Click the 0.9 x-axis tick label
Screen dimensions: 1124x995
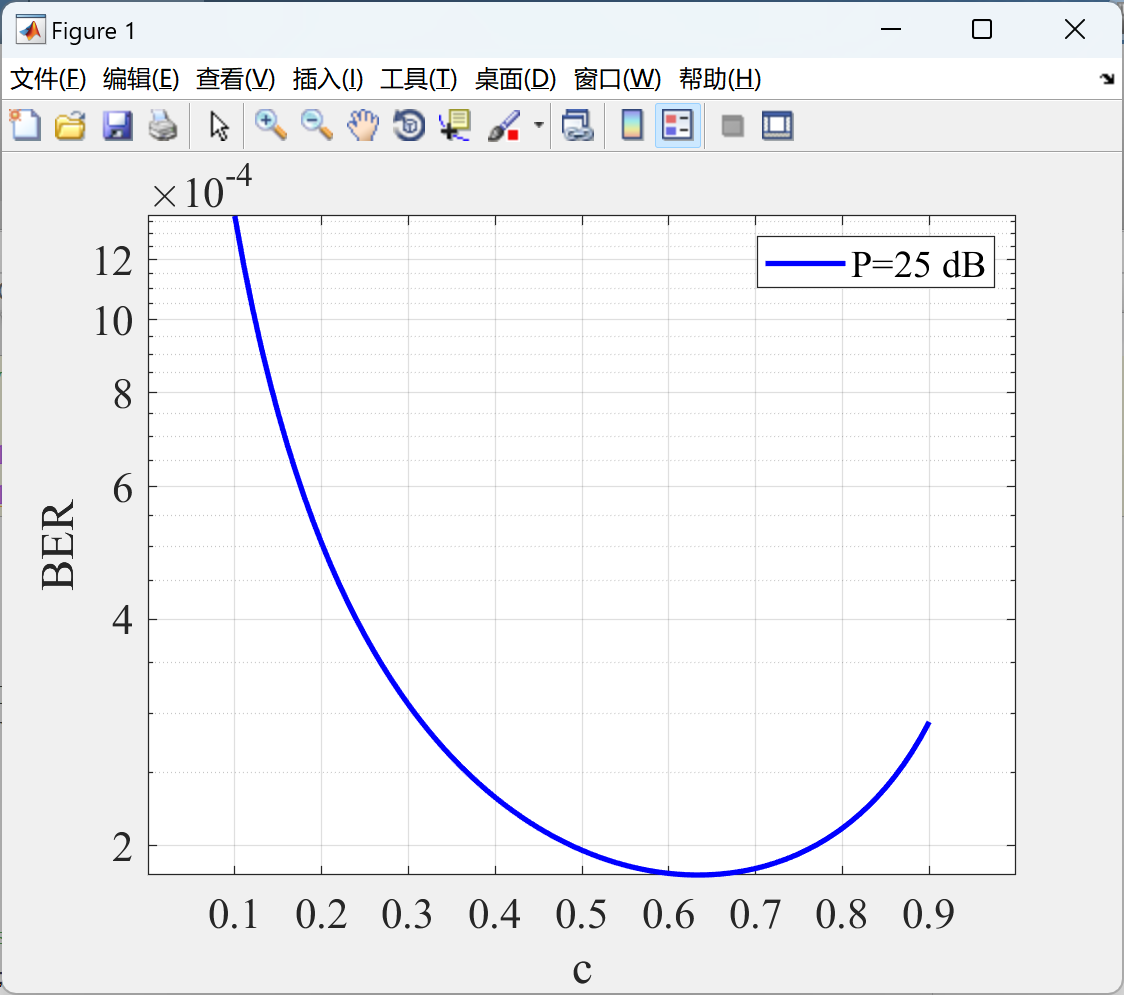pyautogui.click(x=929, y=915)
